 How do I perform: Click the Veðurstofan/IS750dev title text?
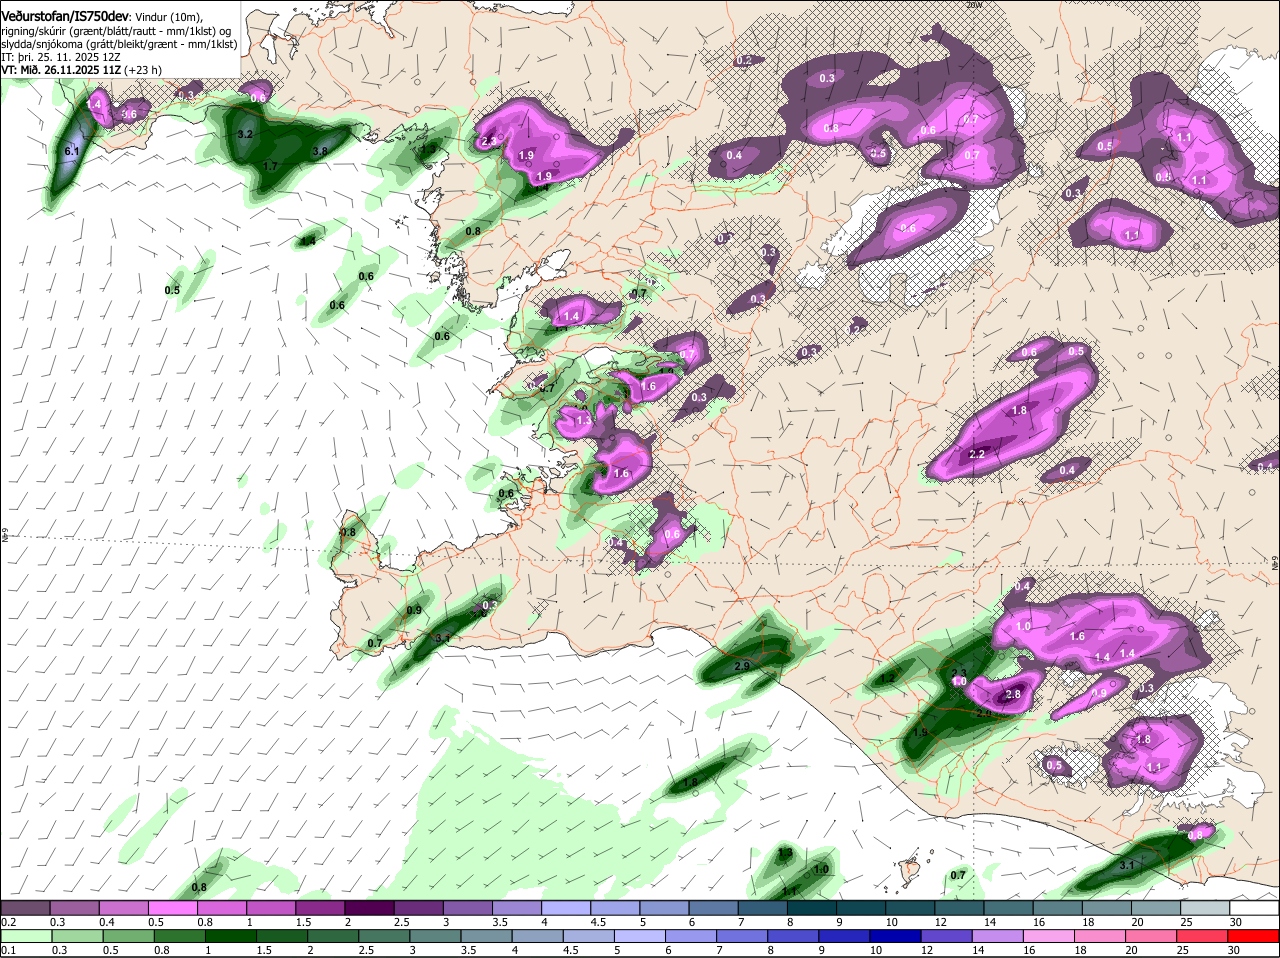point(65,17)
